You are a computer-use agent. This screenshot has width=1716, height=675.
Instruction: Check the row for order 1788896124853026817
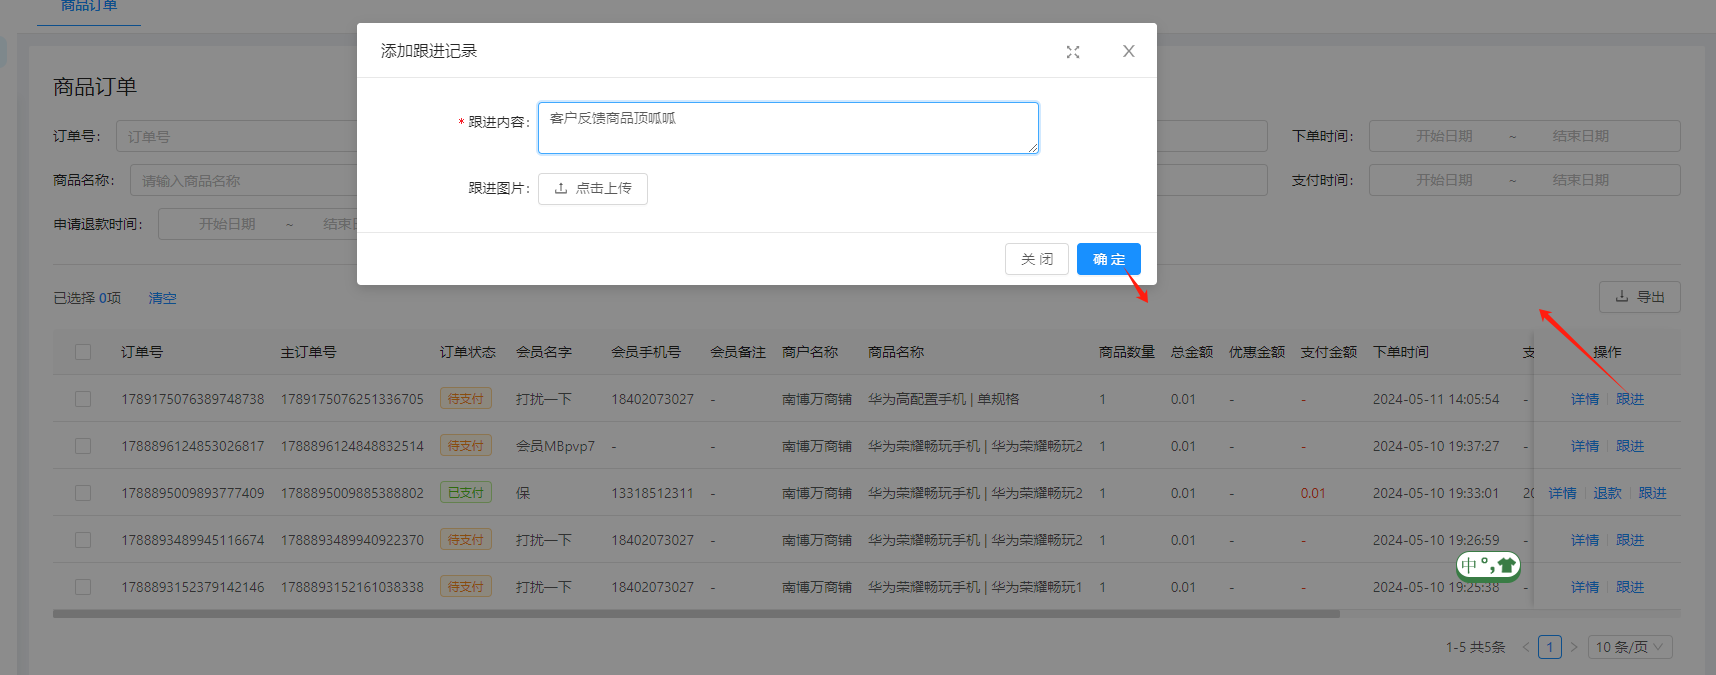(x=83, y=446)
